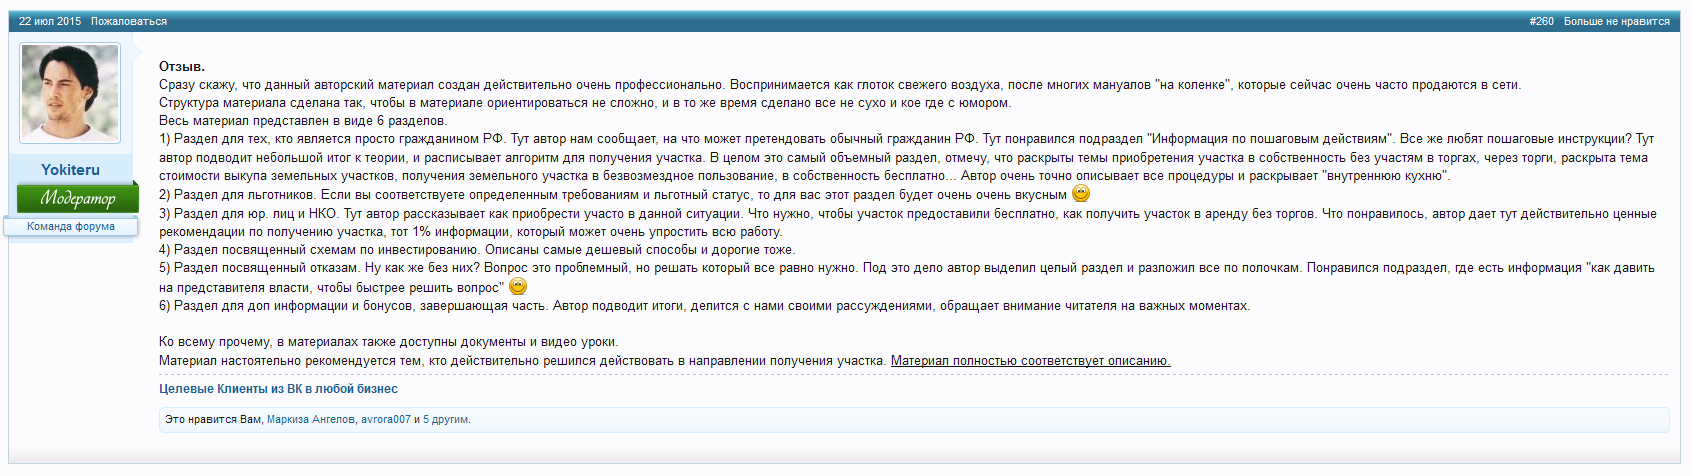This screenshot has width=1692, height=476.
Task: Open Yokiteru's user profile name
Action: coord(70,170)
